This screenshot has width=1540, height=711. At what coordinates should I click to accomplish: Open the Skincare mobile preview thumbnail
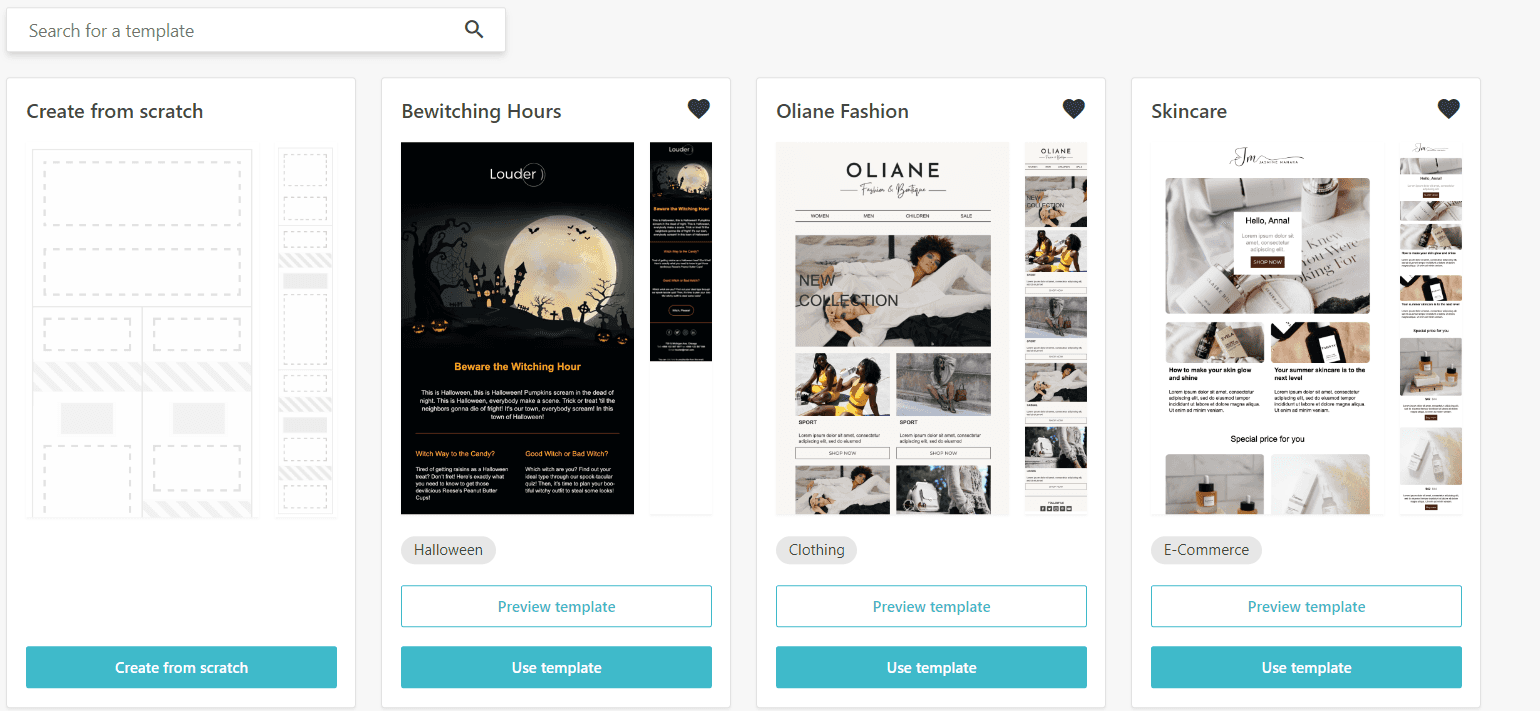tap(1431, 328)
